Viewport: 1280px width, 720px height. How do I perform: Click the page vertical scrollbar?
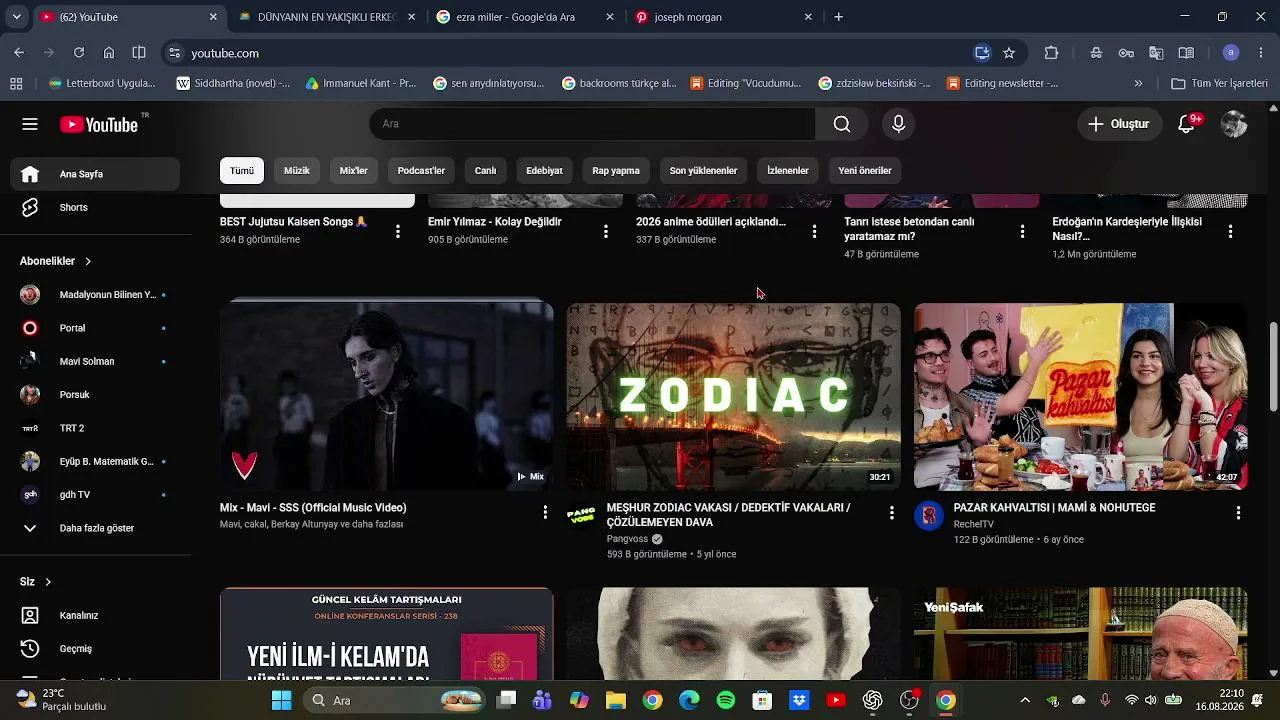point(1273,366)
